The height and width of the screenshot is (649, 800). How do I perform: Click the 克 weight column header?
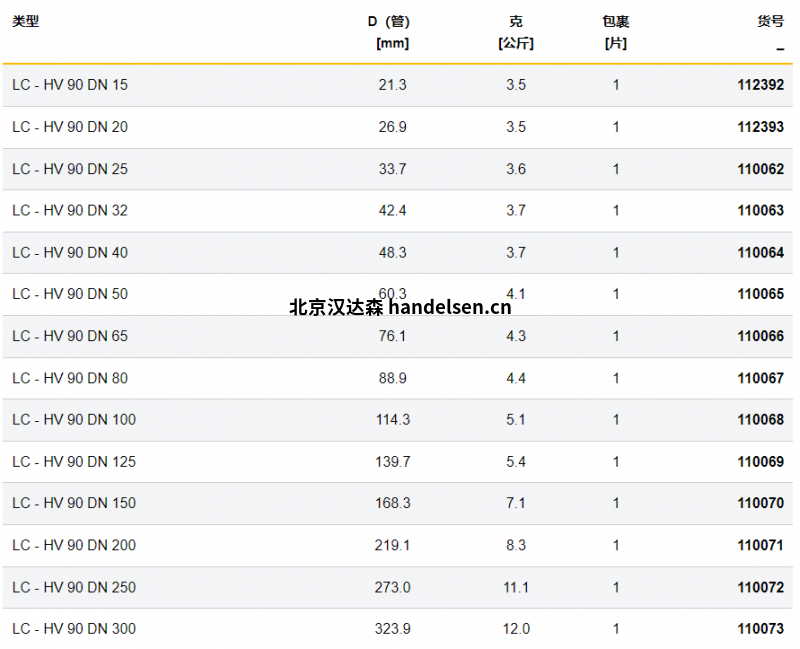click(x=515, y=21)
